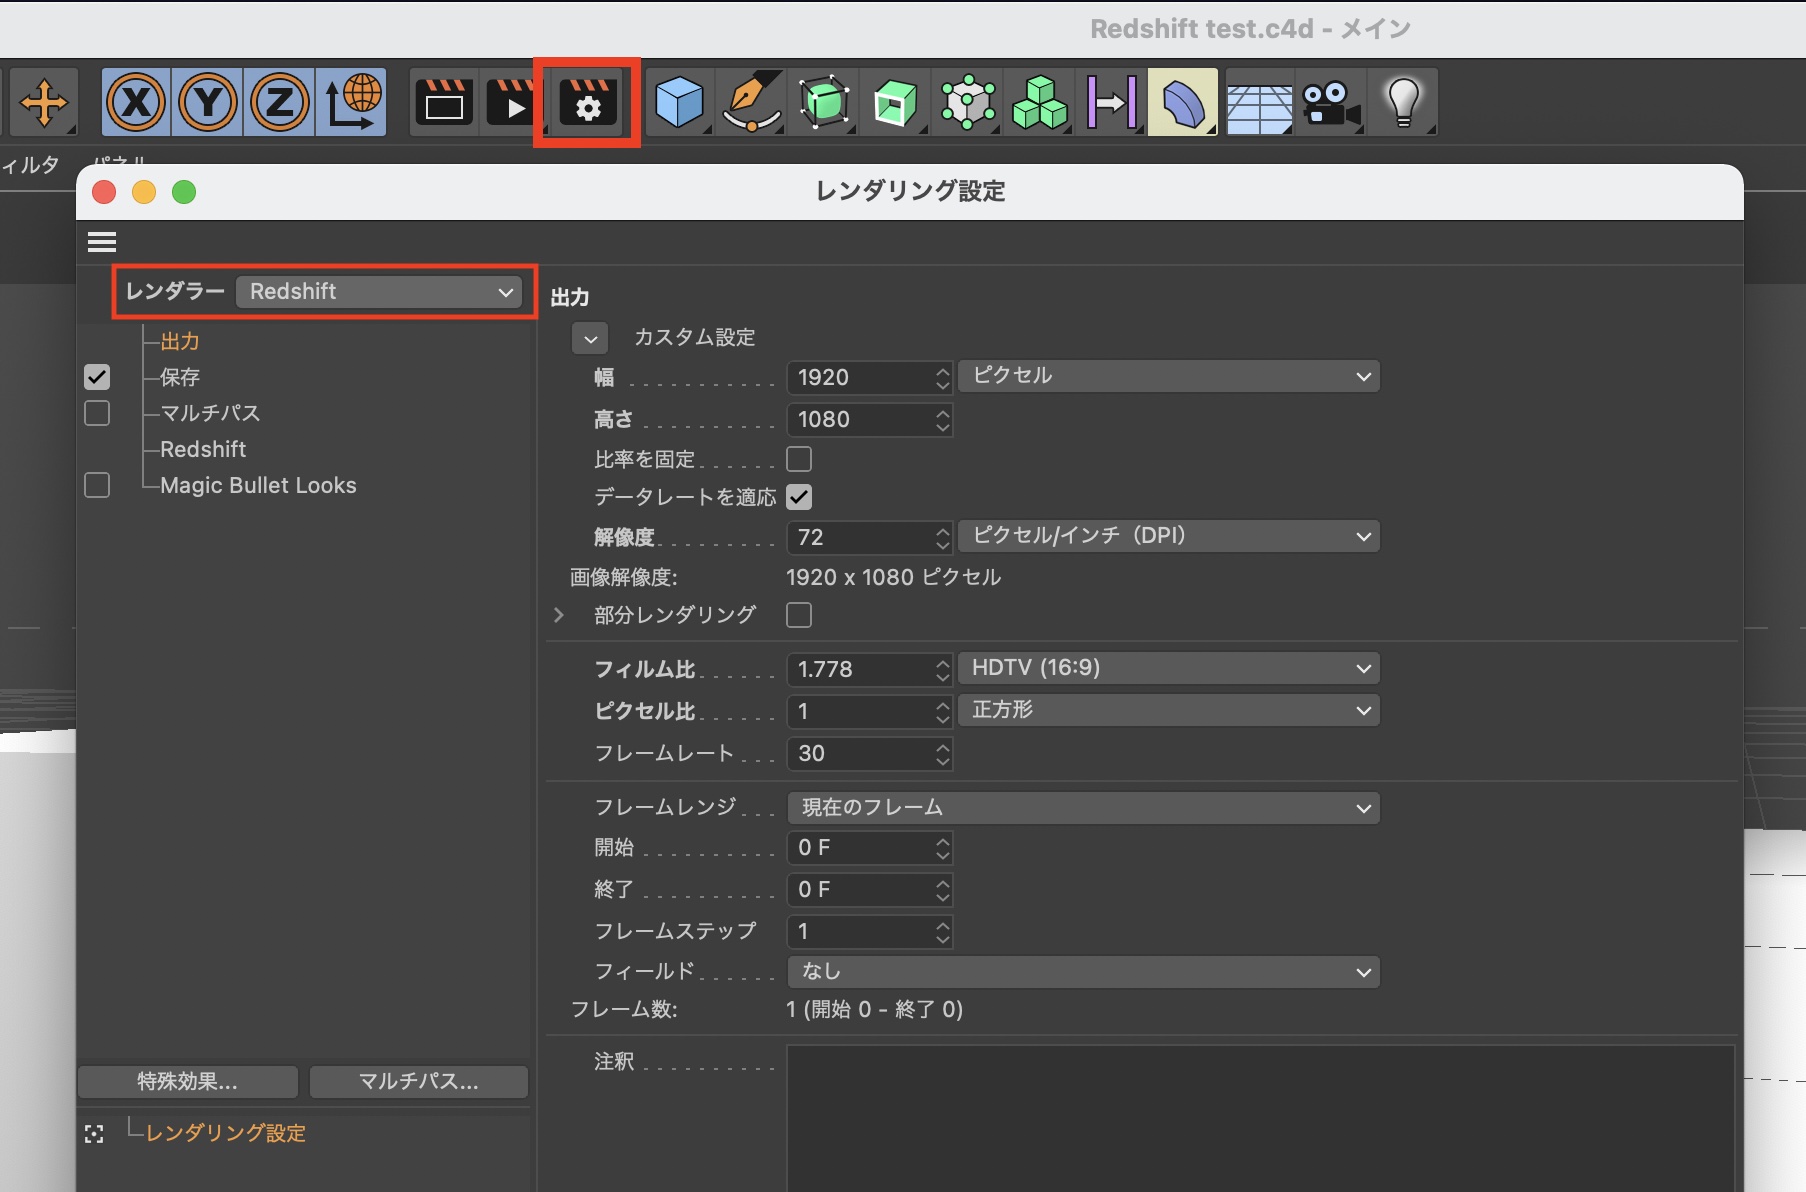Click the 幅 width input field

[860, 377]
